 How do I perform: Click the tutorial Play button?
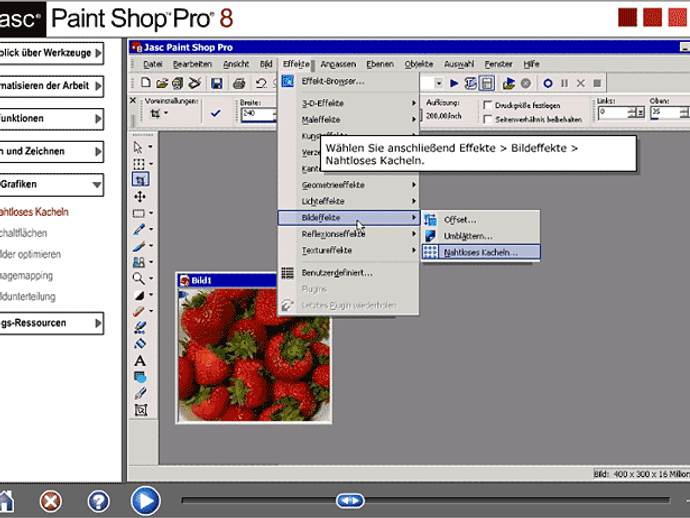click(x=146, y=501)
